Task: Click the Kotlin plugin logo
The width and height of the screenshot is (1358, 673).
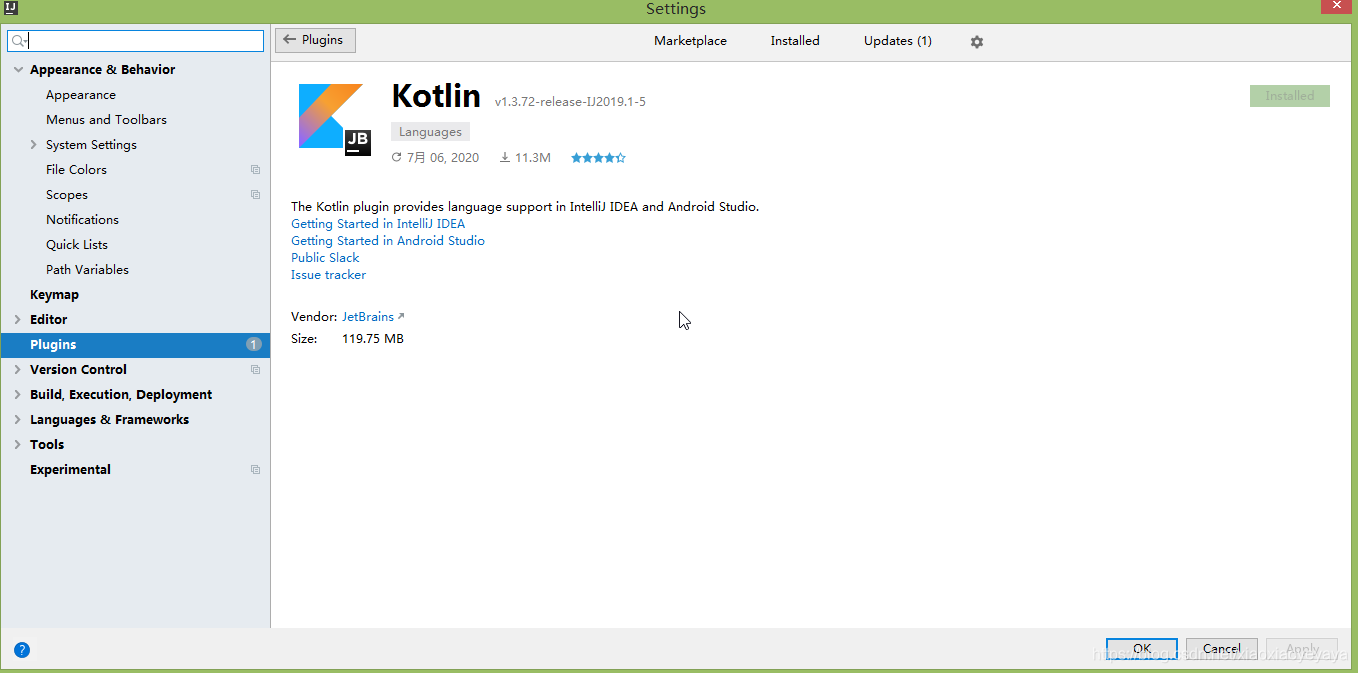Action: pyautogui.click(x=334, y=119)
